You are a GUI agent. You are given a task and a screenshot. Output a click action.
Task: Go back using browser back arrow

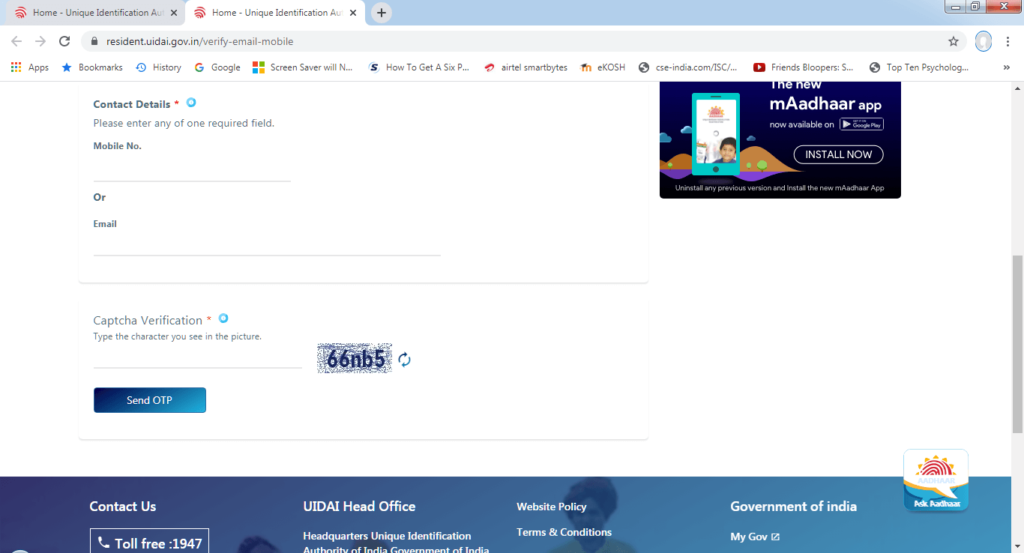point(16,41)
